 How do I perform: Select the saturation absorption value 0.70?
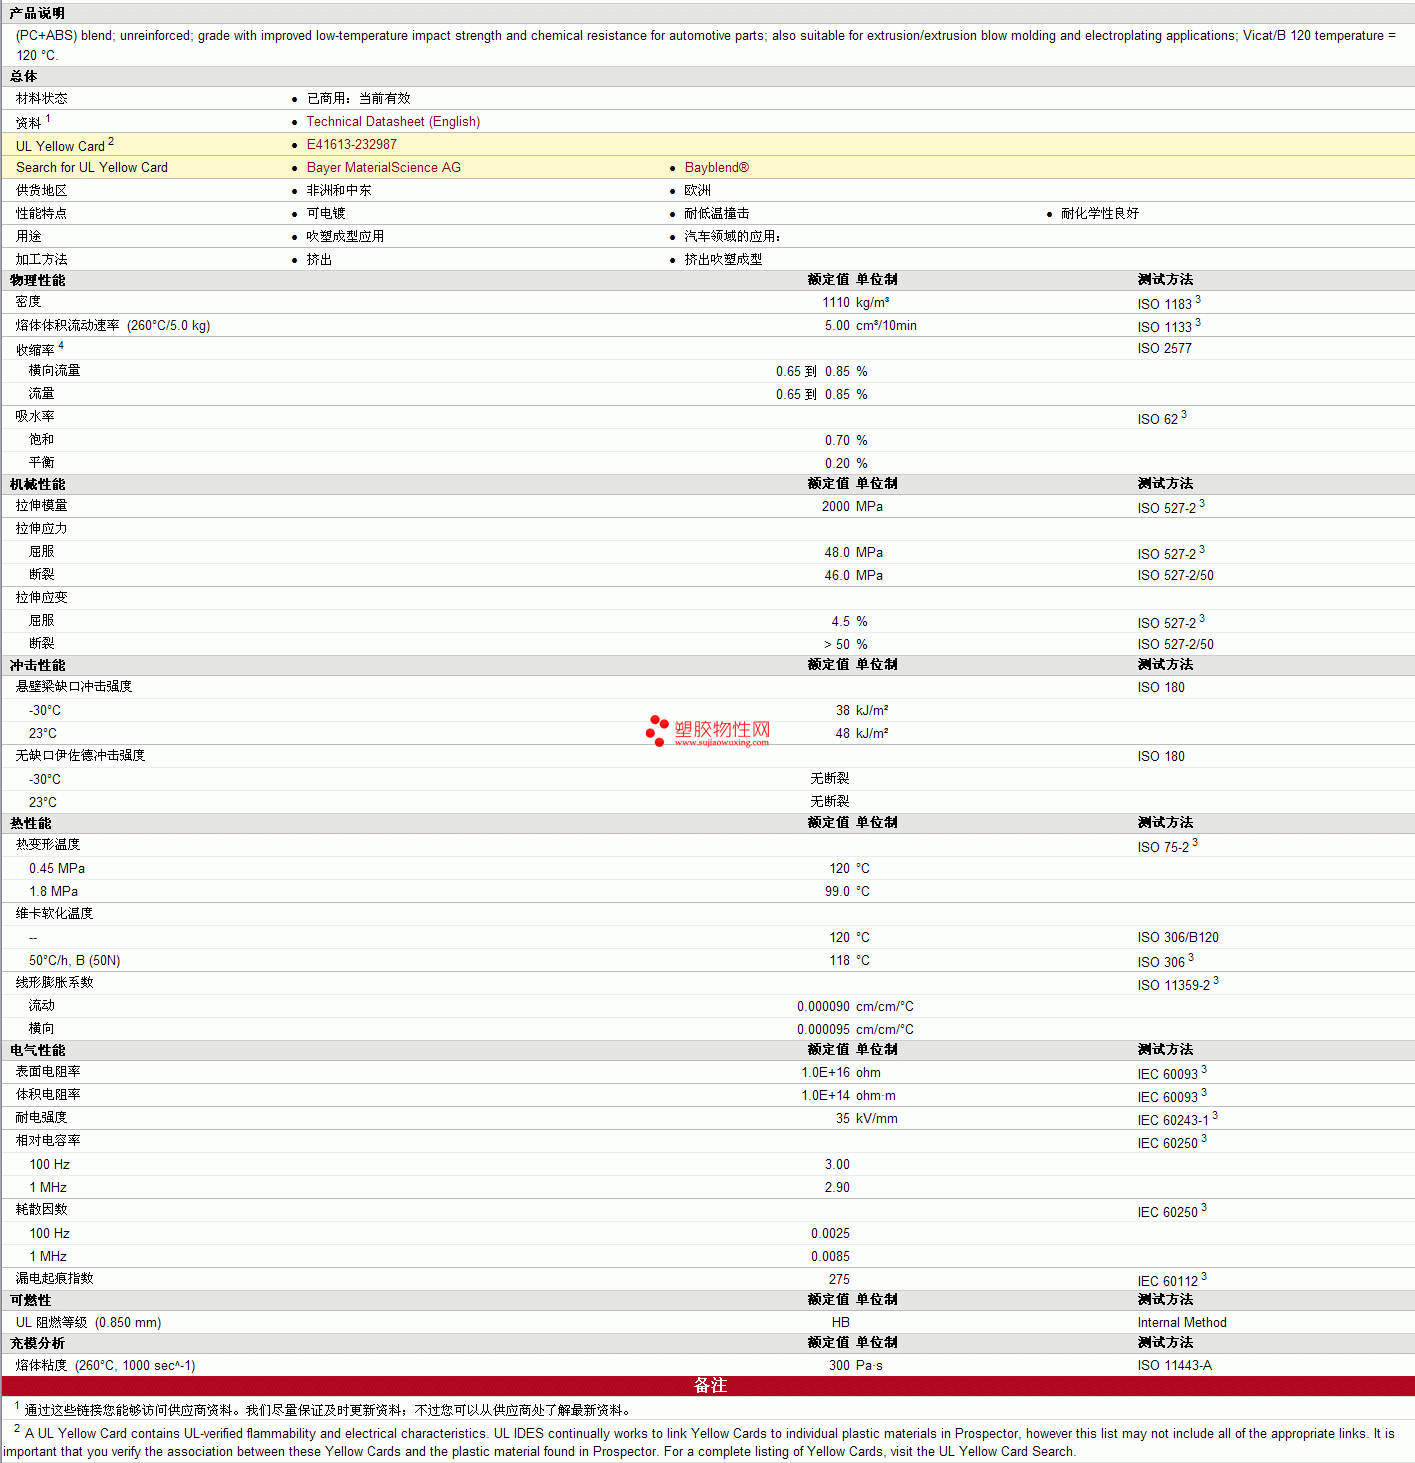(x=837, y=440)
